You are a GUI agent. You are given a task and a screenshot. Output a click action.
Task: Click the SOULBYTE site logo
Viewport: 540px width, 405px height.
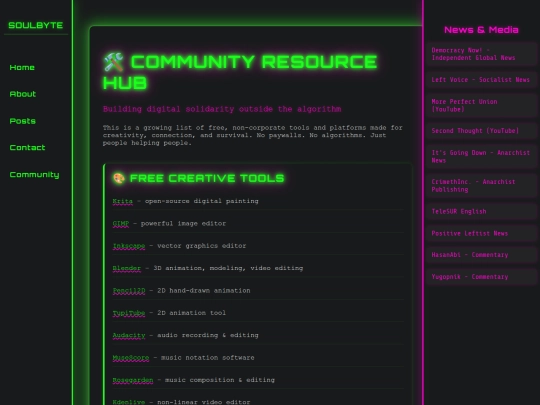point(35,25)
